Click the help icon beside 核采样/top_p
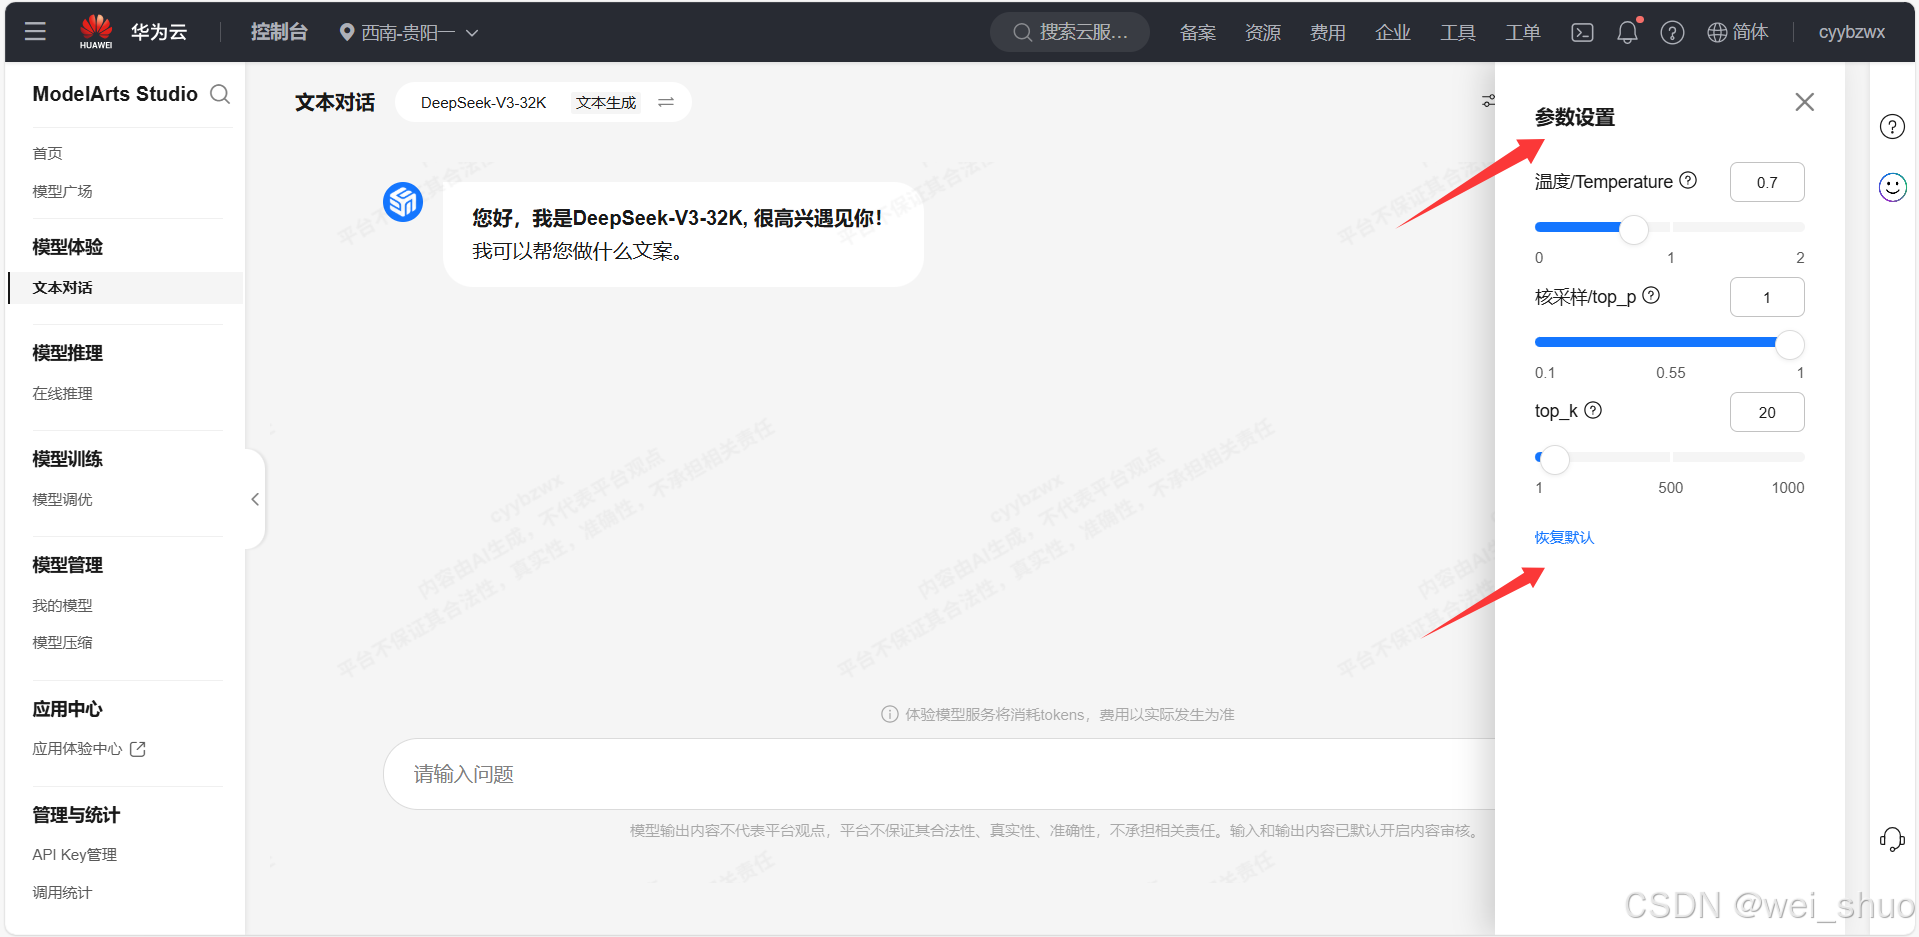 coord(1651,295)
